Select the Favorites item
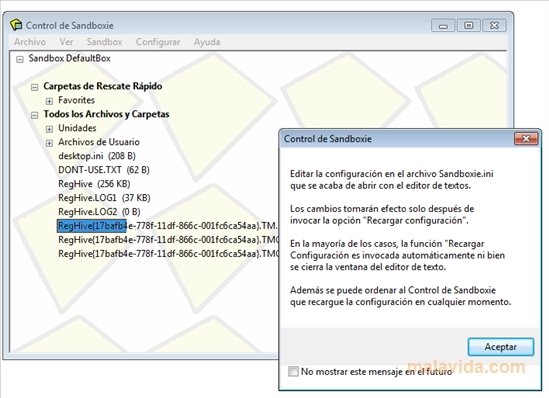The image size is (549, 398). tap(76, 100)
